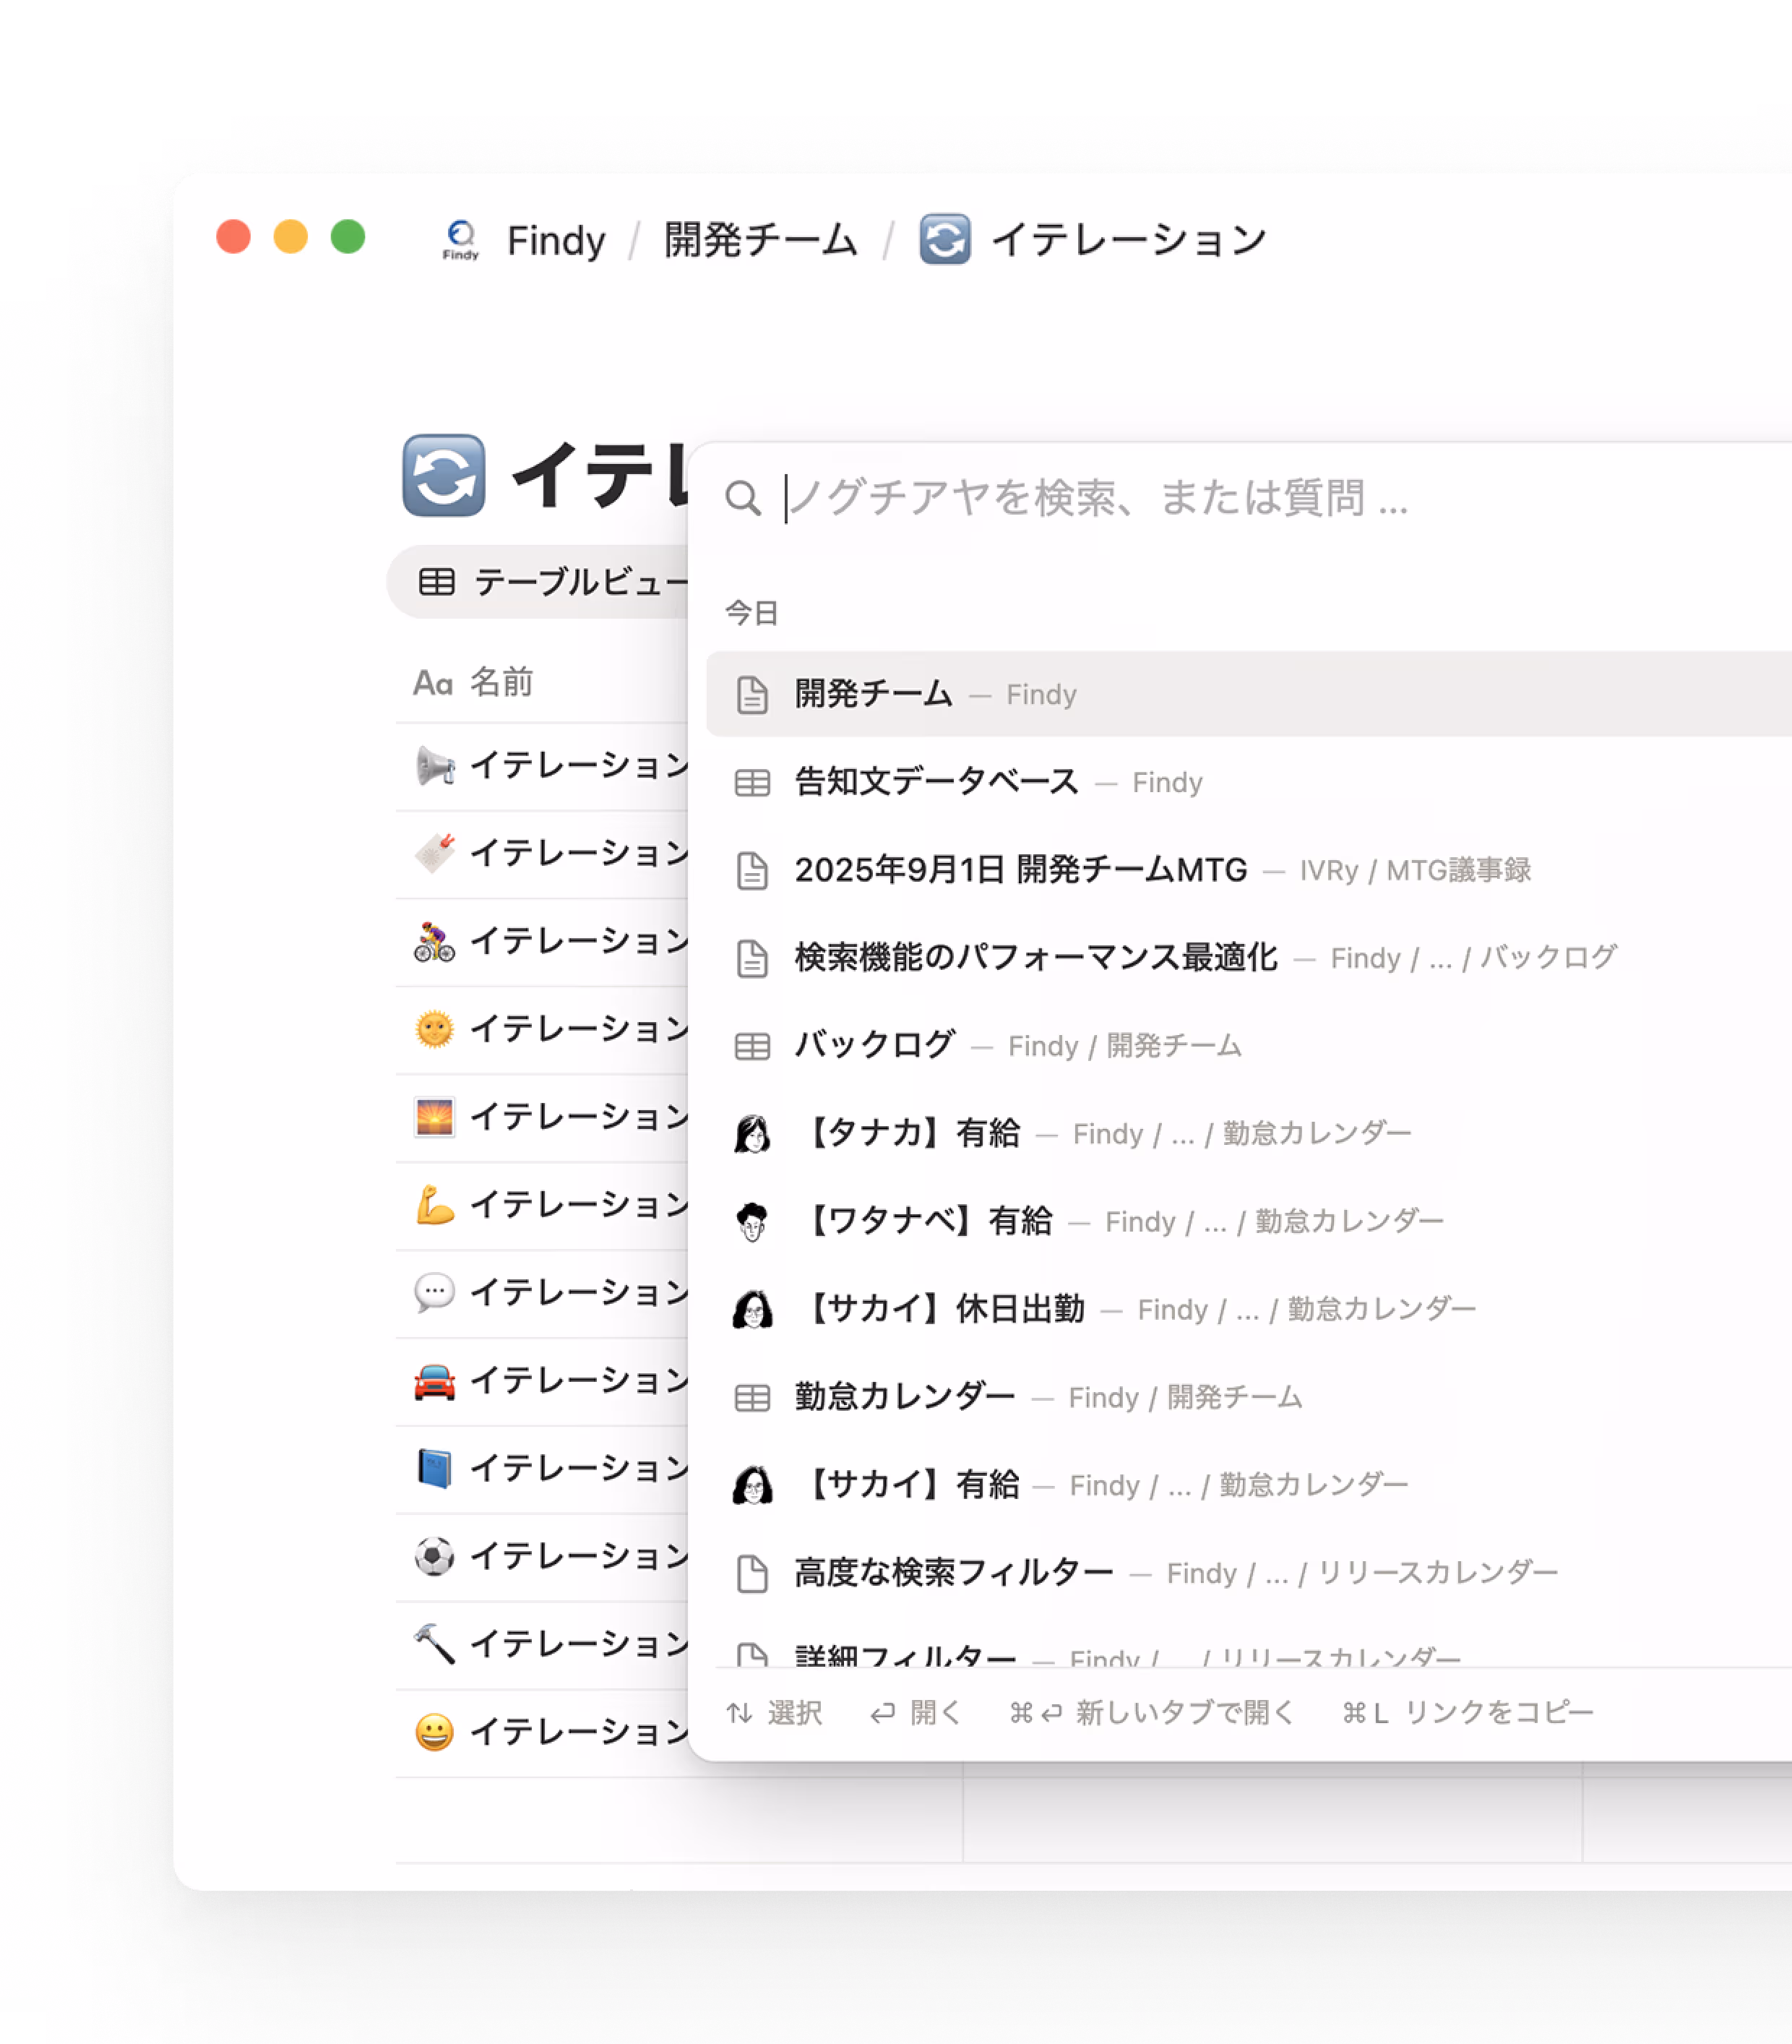
Task: Open 高度な検索フィルター search result
Action: (x=953, y=1573)
